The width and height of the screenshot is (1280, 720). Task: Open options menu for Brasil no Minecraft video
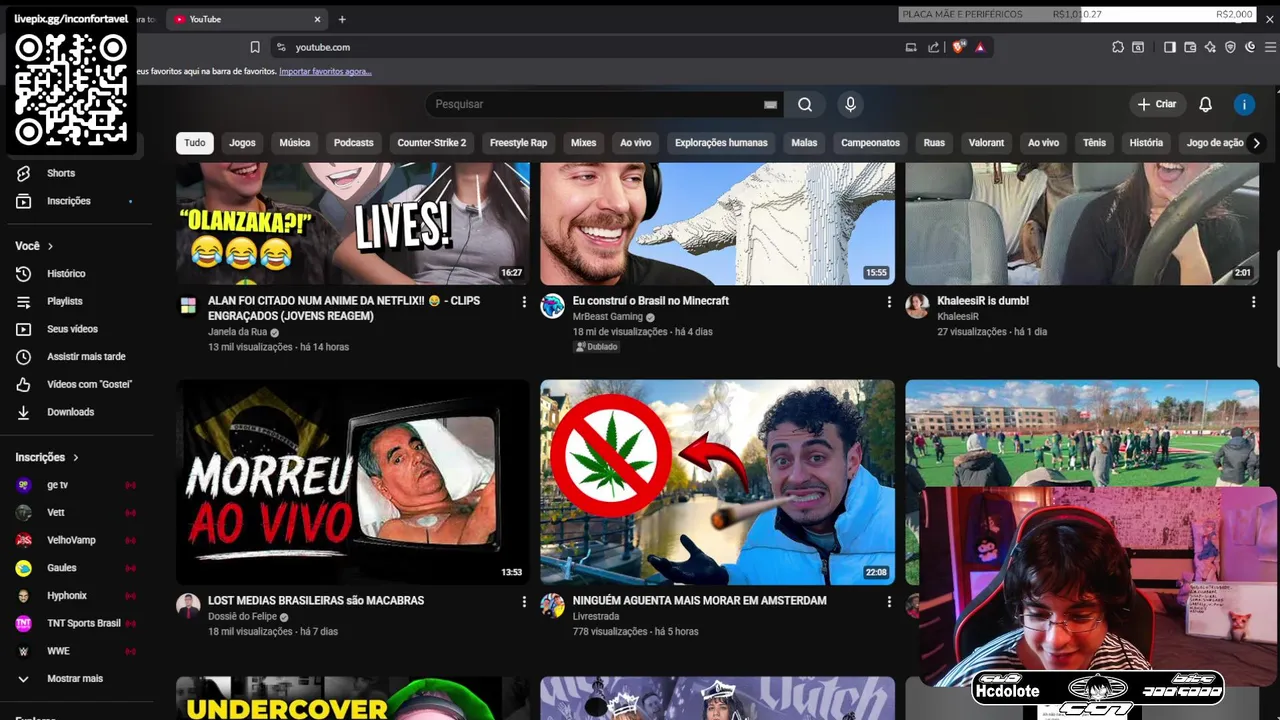point(889,301)
